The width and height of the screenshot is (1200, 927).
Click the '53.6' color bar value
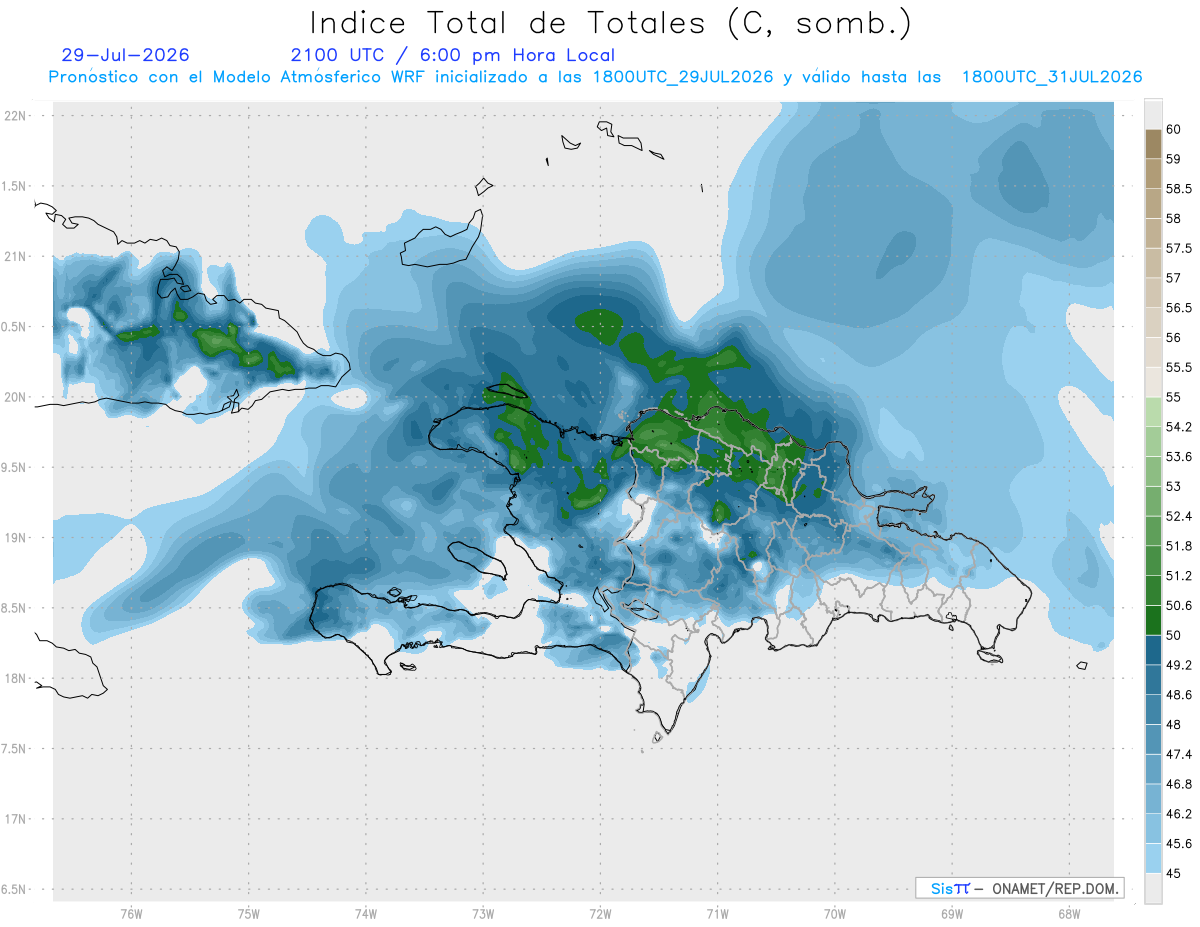1178,457
